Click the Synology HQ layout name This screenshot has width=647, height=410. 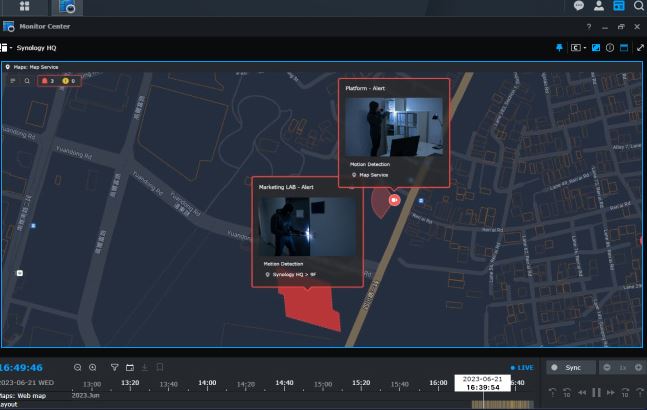tap(36, 48)
